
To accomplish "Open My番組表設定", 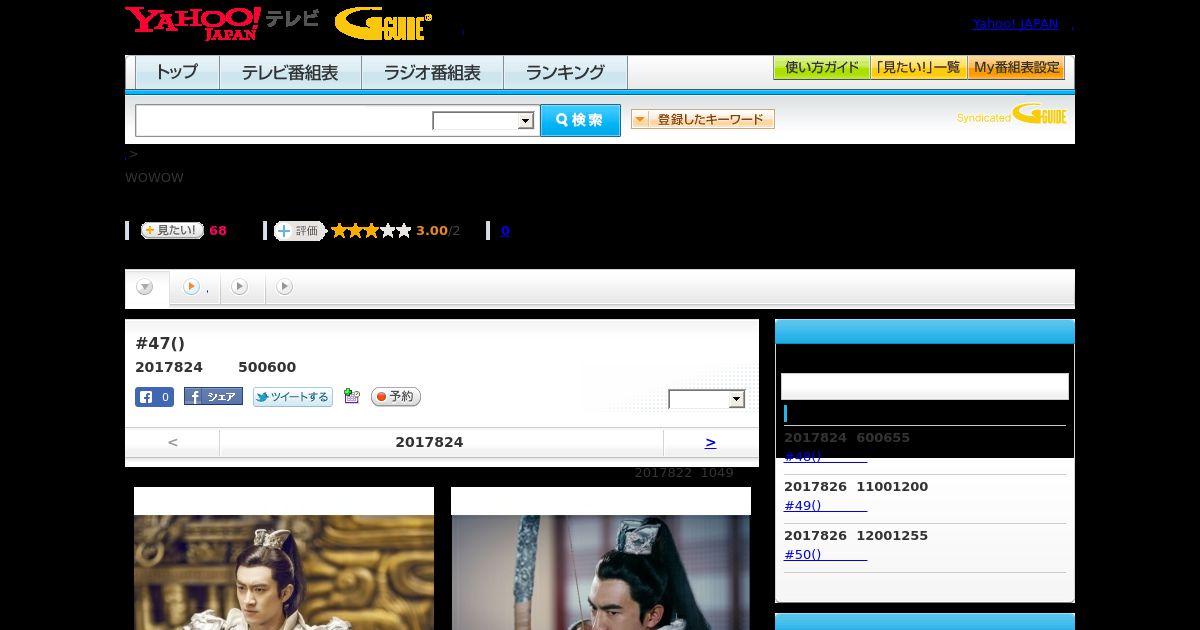I will 1016,68.
